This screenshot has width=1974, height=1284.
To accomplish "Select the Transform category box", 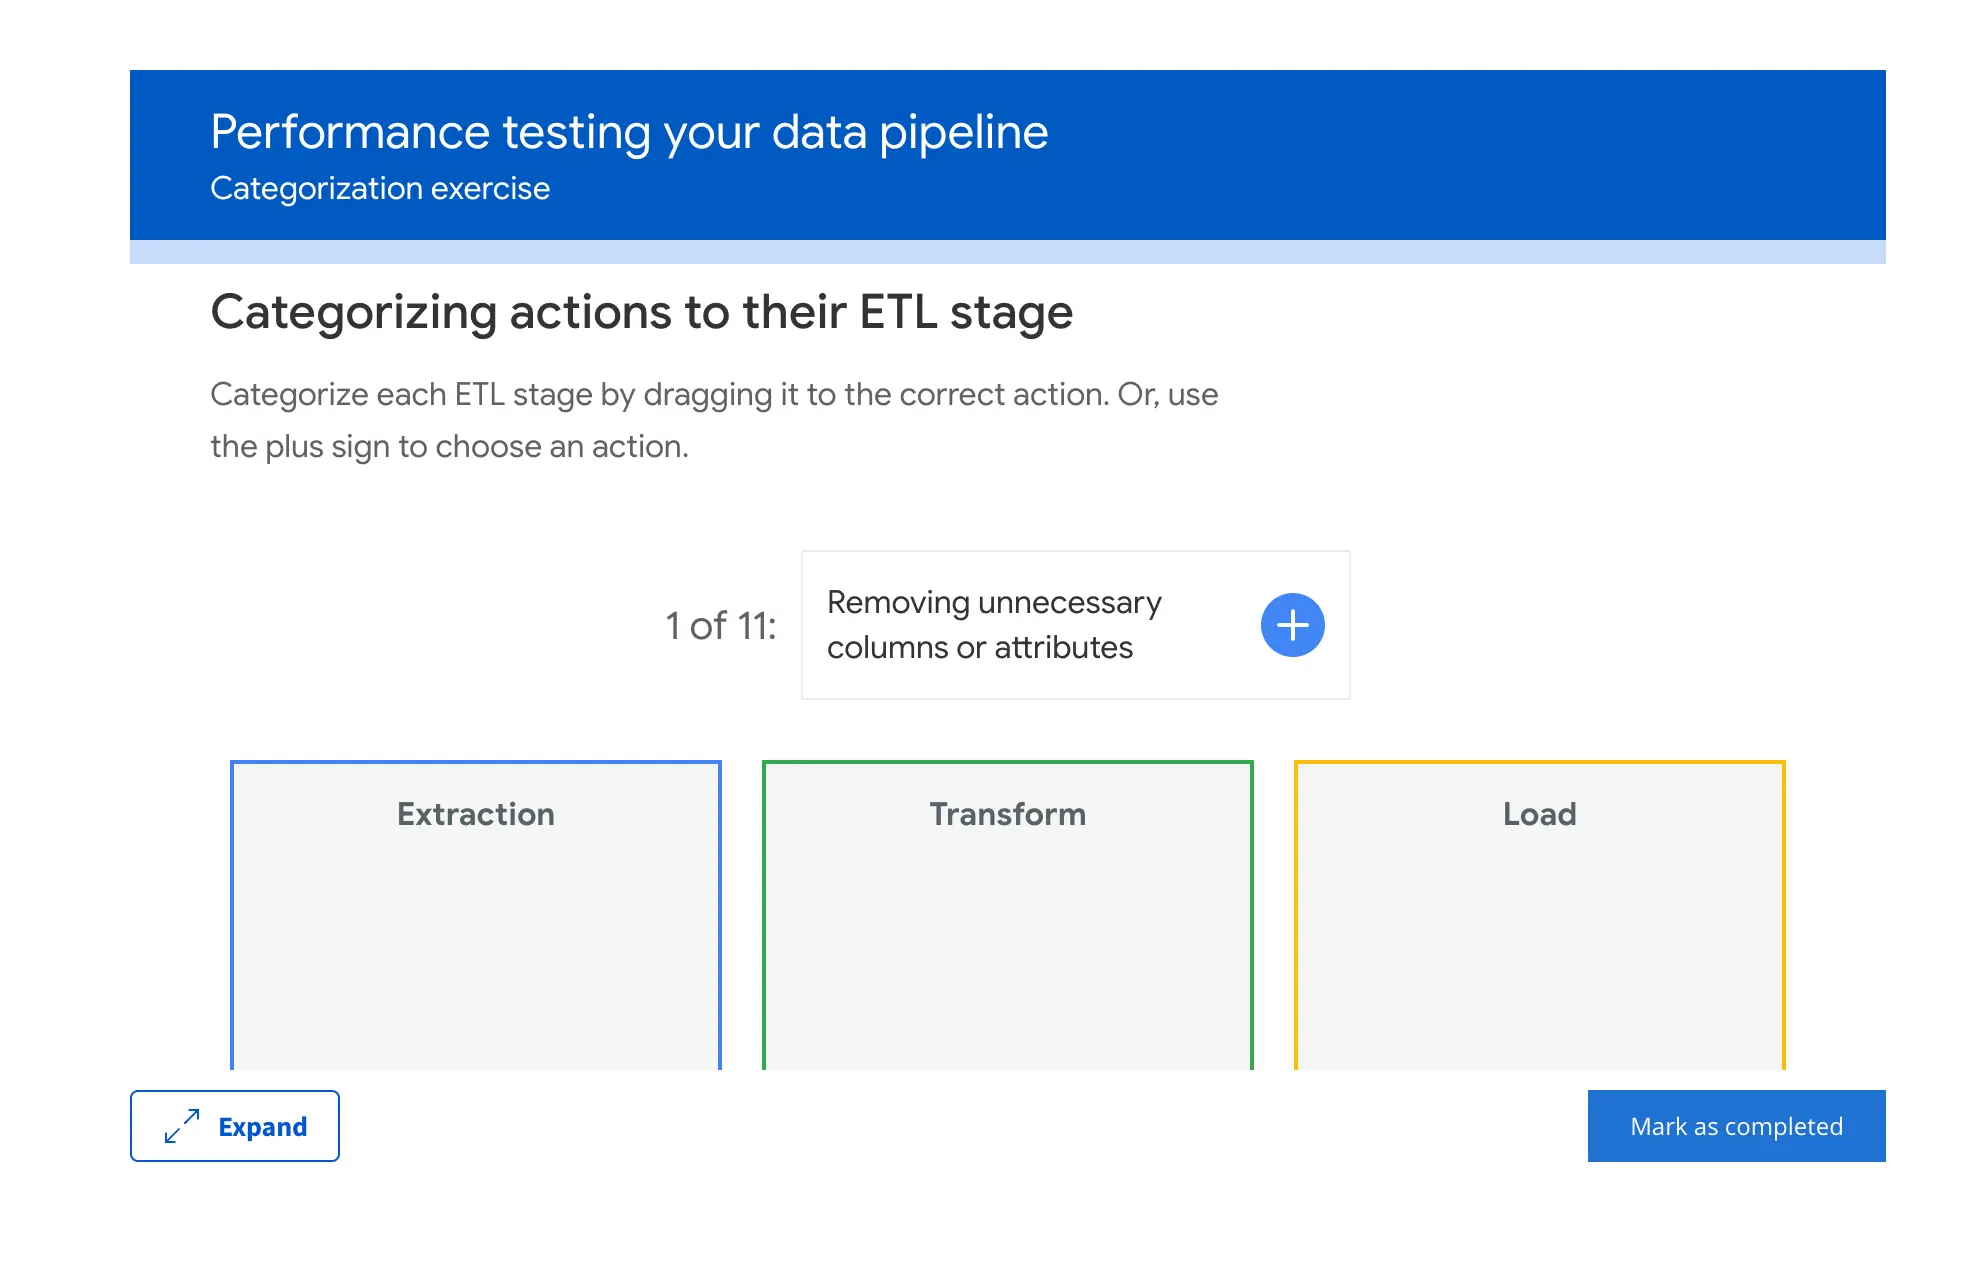I will click(1007, 915).
